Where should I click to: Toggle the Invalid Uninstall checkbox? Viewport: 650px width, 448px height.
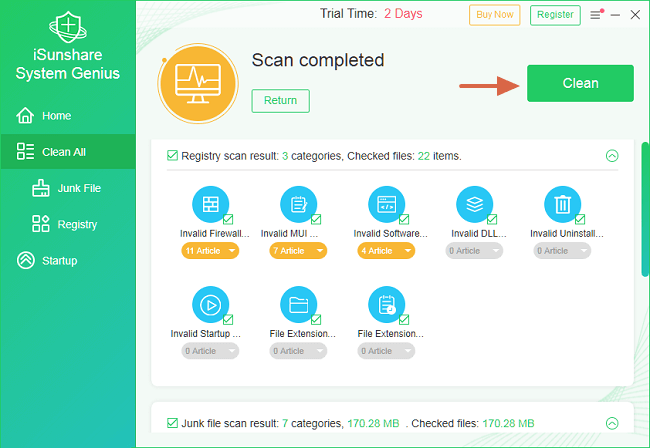click(x=580, y=219)
